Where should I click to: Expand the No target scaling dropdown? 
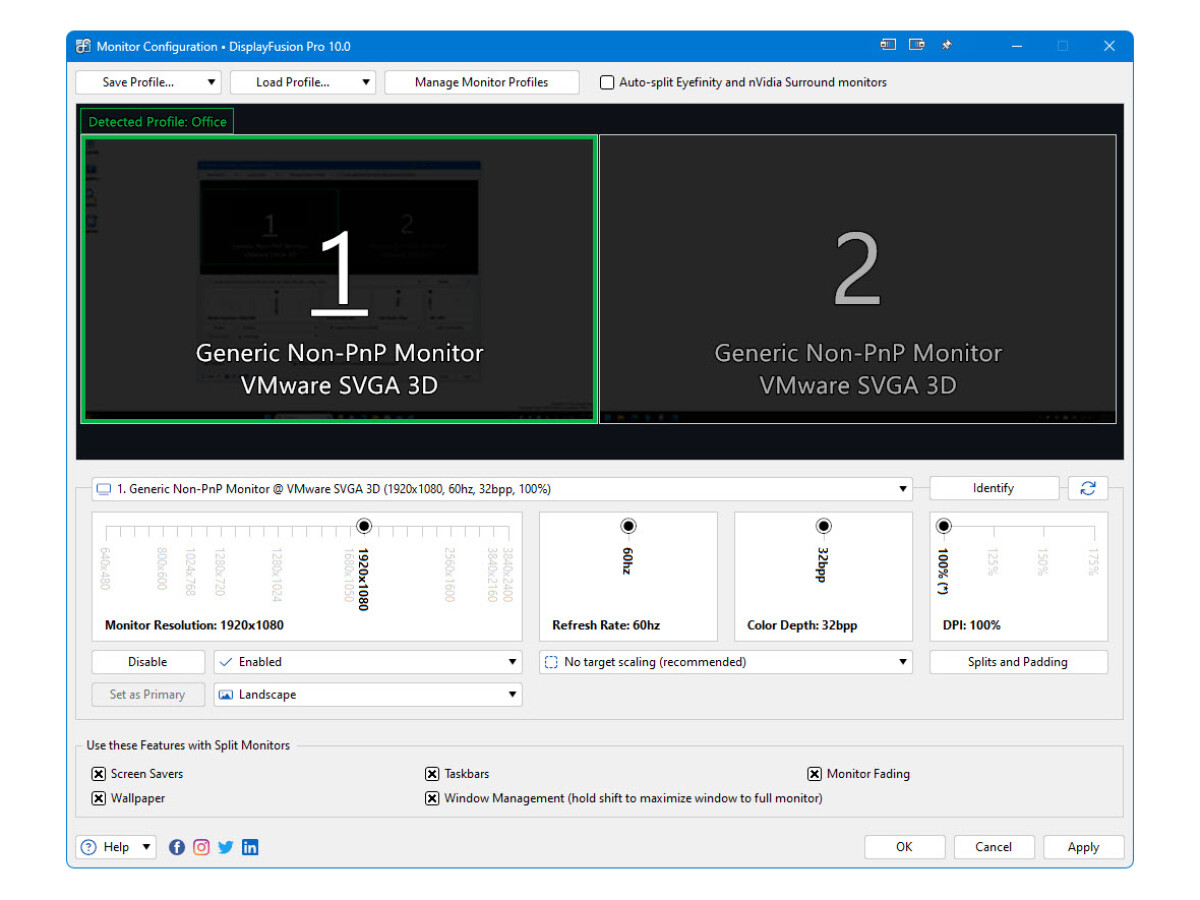(x=726, y=662)
